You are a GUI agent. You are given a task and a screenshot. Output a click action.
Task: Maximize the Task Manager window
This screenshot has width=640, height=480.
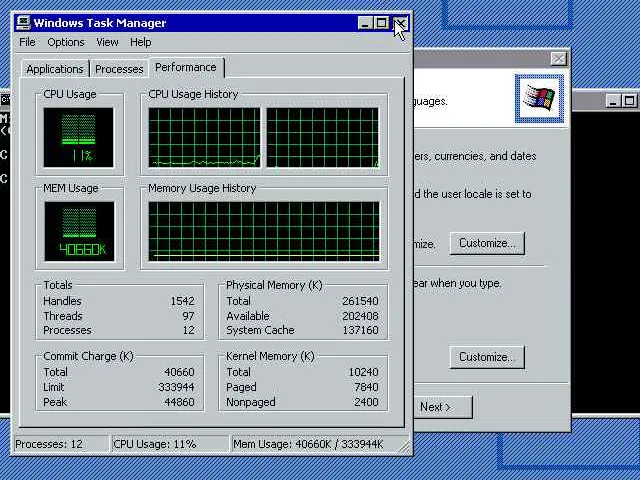pos(381,23)
